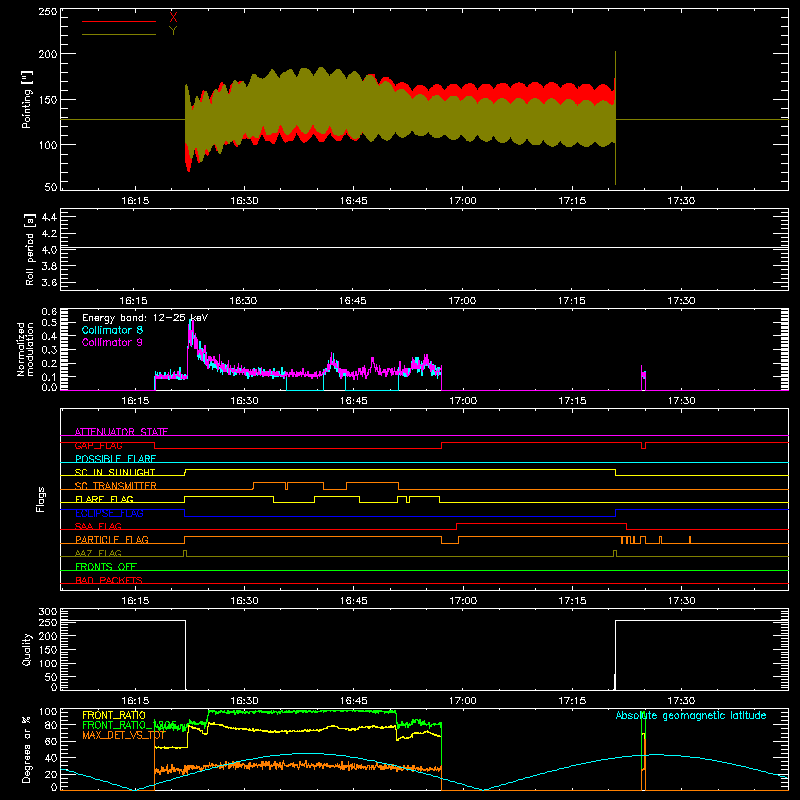Click the 16:15 label under Pointing panel
This screenshot has height=800, width=800.
coord(135,201)
